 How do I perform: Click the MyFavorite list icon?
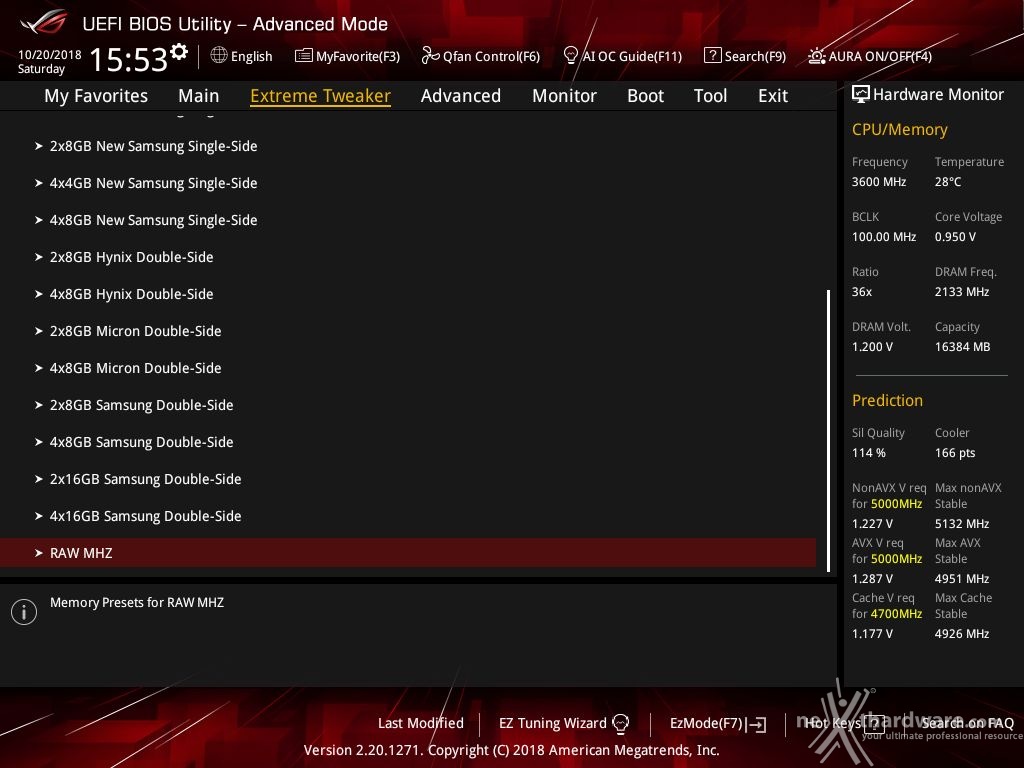(304, 56)
